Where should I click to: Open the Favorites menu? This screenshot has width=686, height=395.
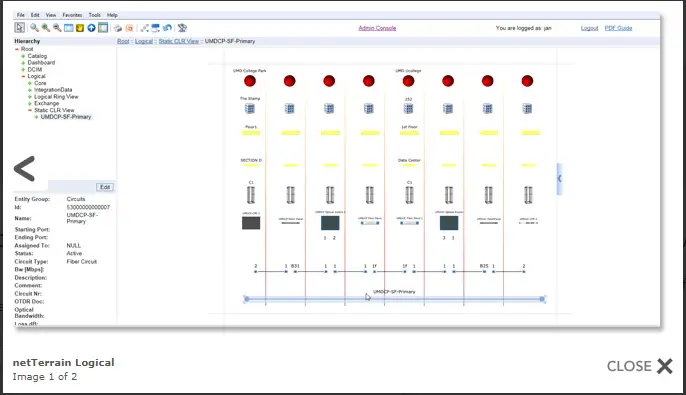tap(72, 15)
